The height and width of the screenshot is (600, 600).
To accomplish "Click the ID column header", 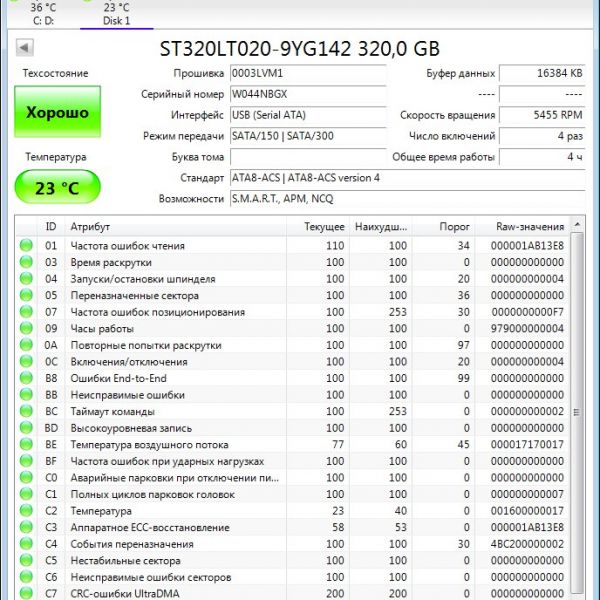I will tap(51, 227).
